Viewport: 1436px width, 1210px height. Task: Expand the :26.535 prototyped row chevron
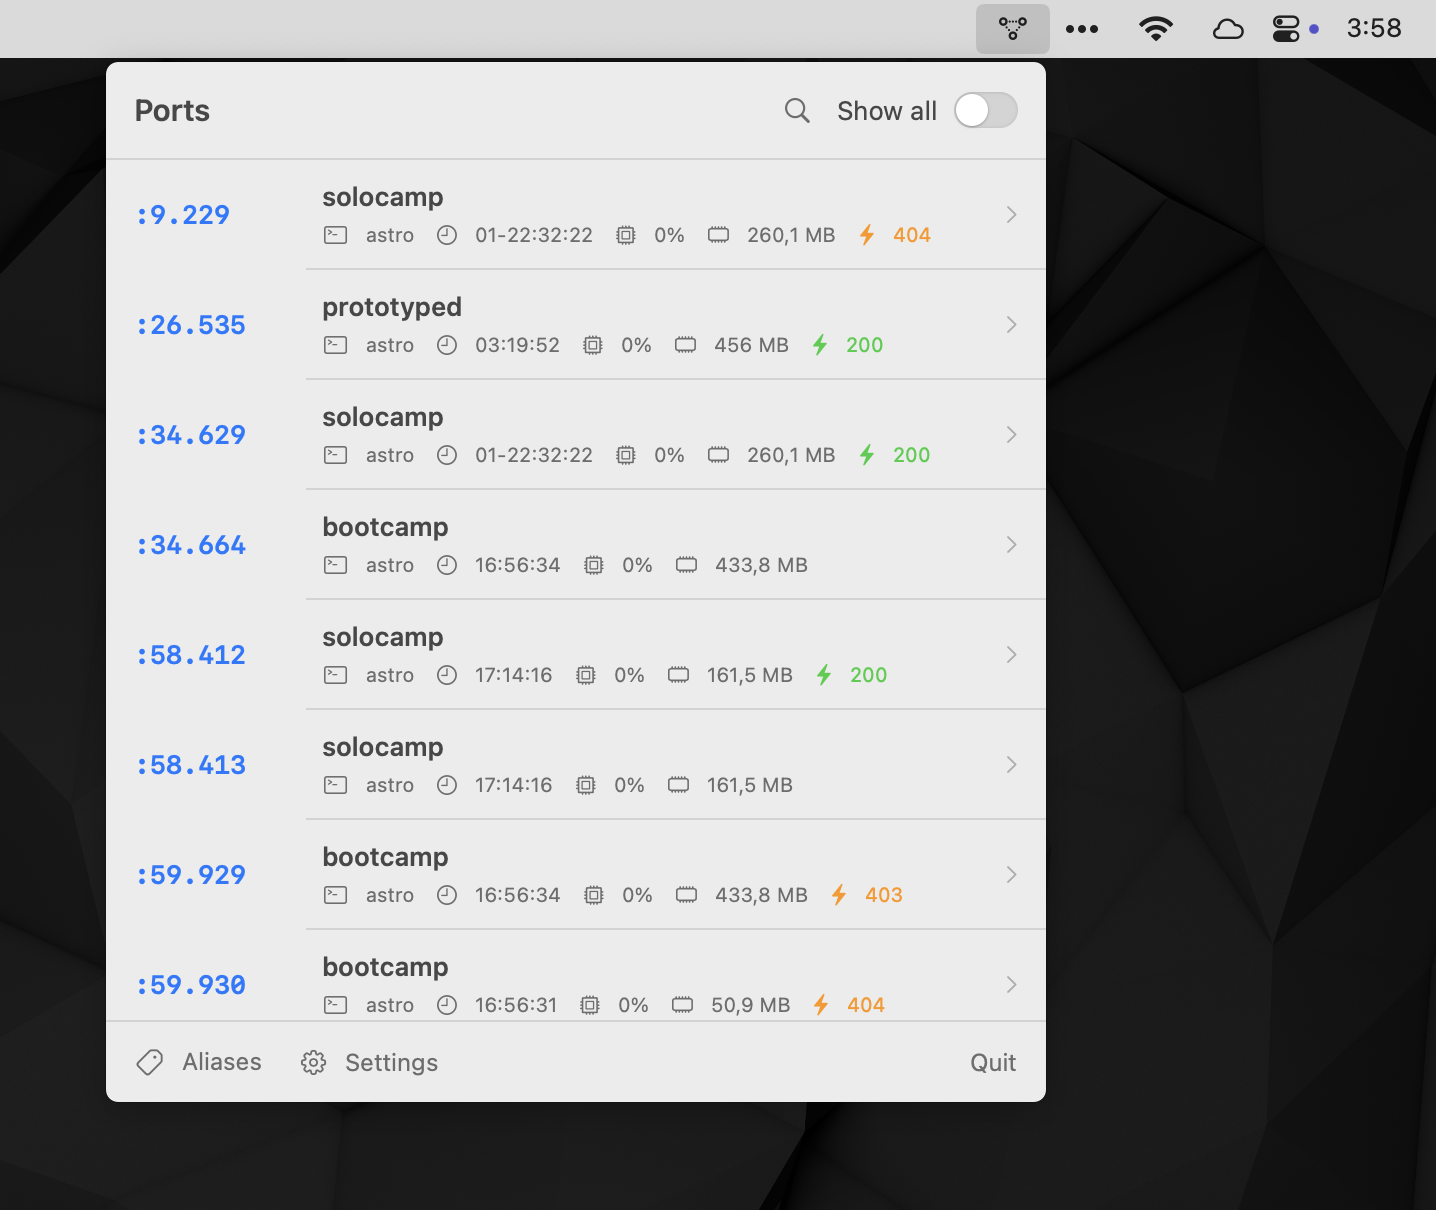[1012, 325]
